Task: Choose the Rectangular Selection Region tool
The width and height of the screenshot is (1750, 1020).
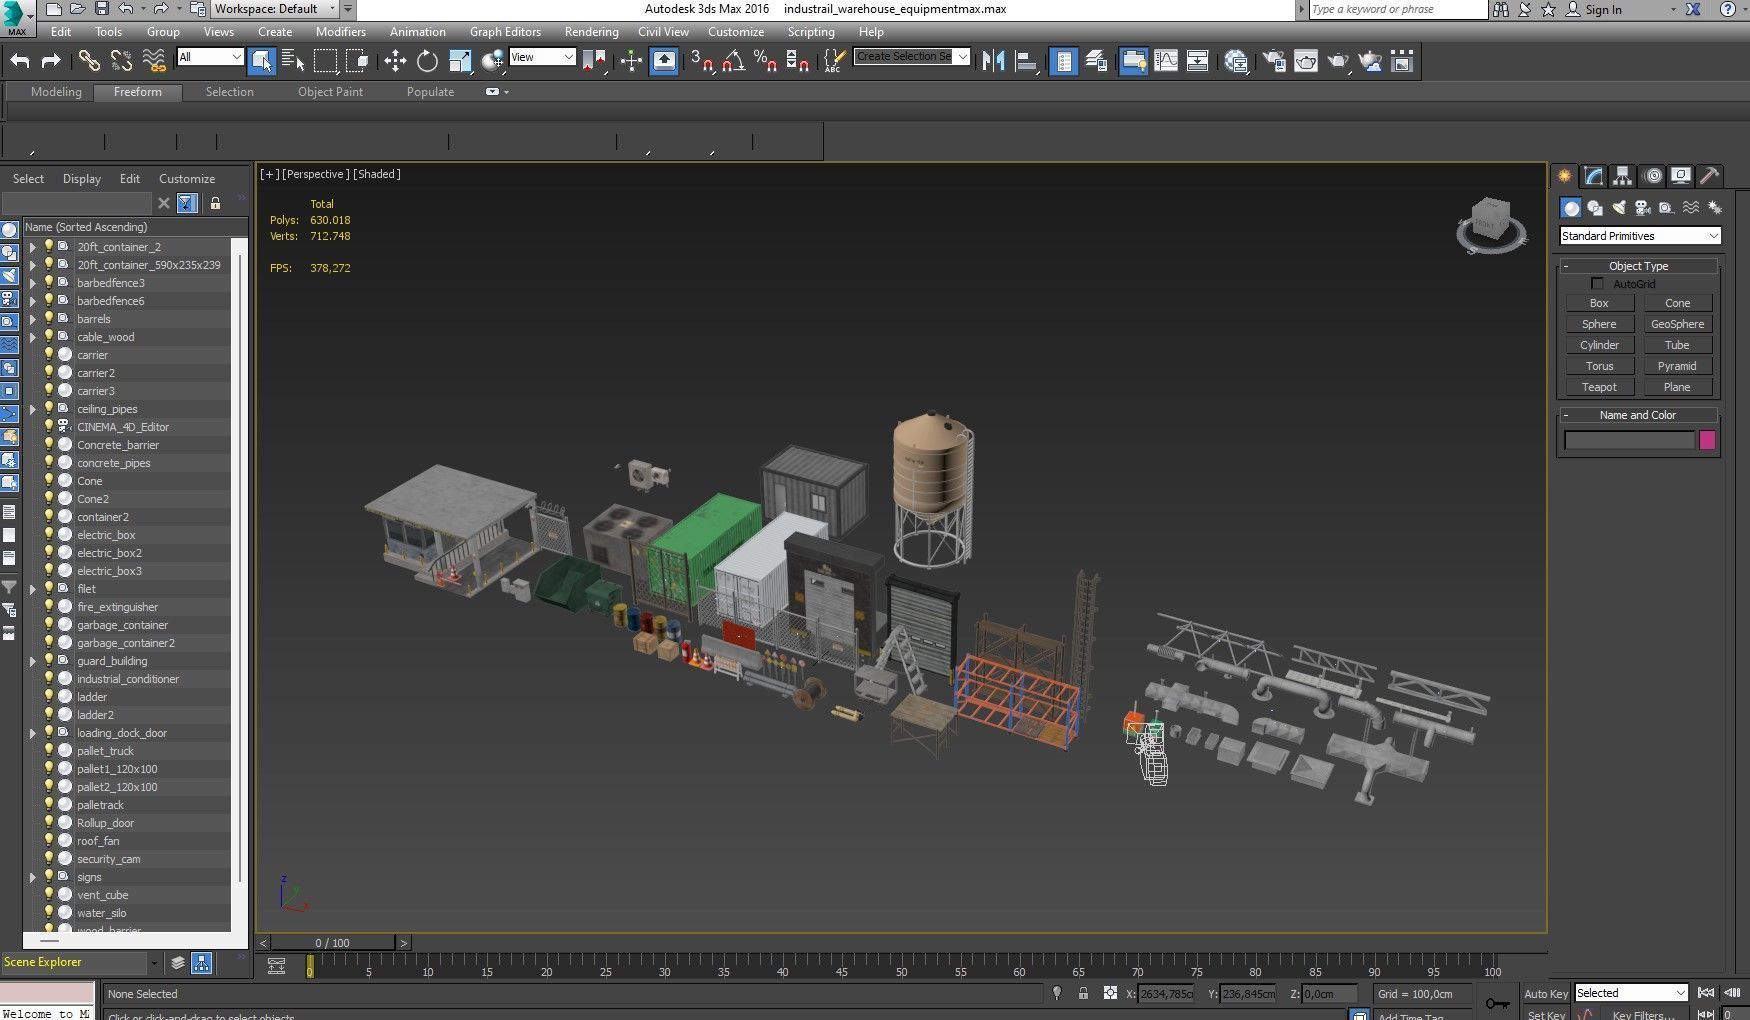Action: coord(326,61)
